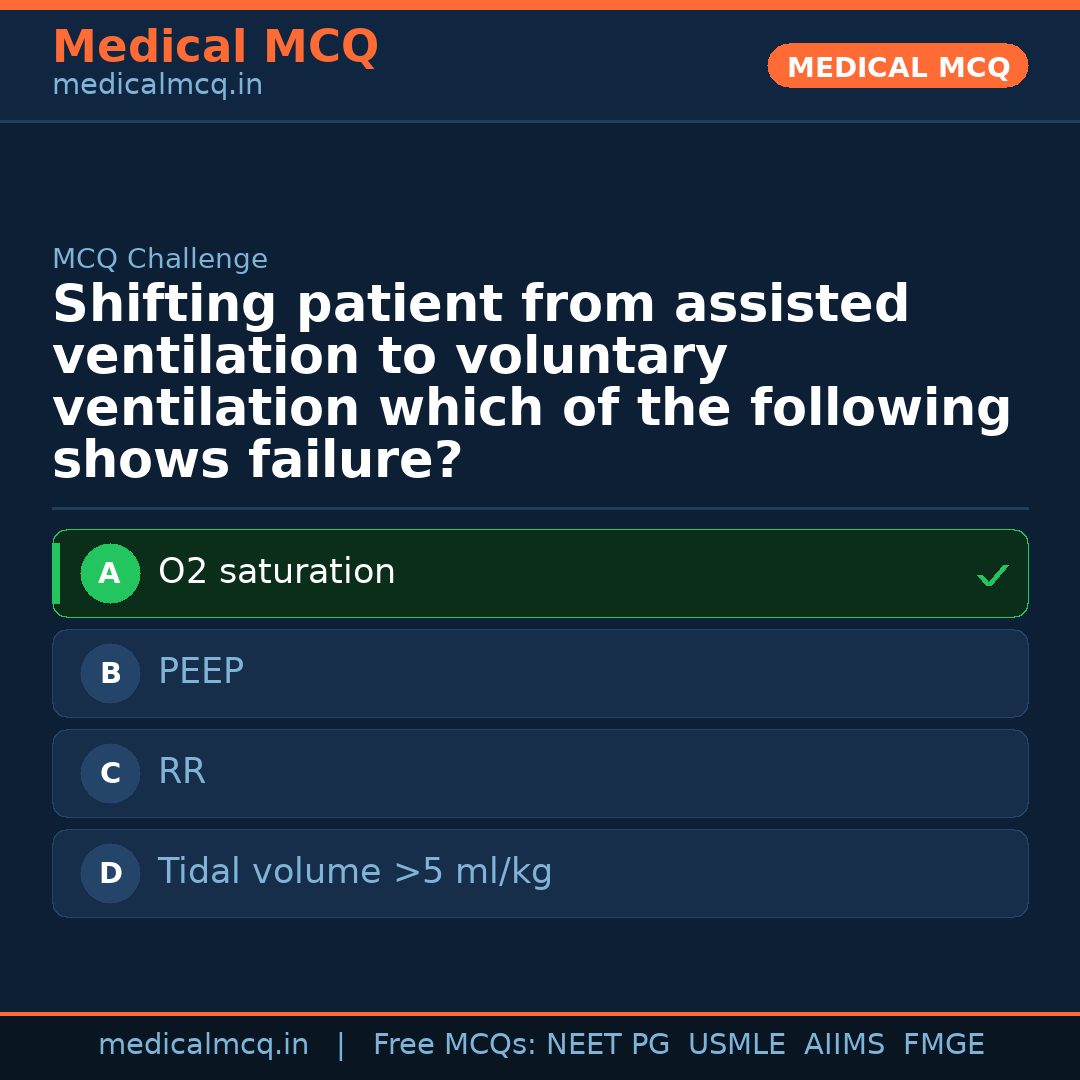Viewport: 1080px width, 1080px height.
Task: Select the "O2 saturation" answer text
Action: [276, 572]
